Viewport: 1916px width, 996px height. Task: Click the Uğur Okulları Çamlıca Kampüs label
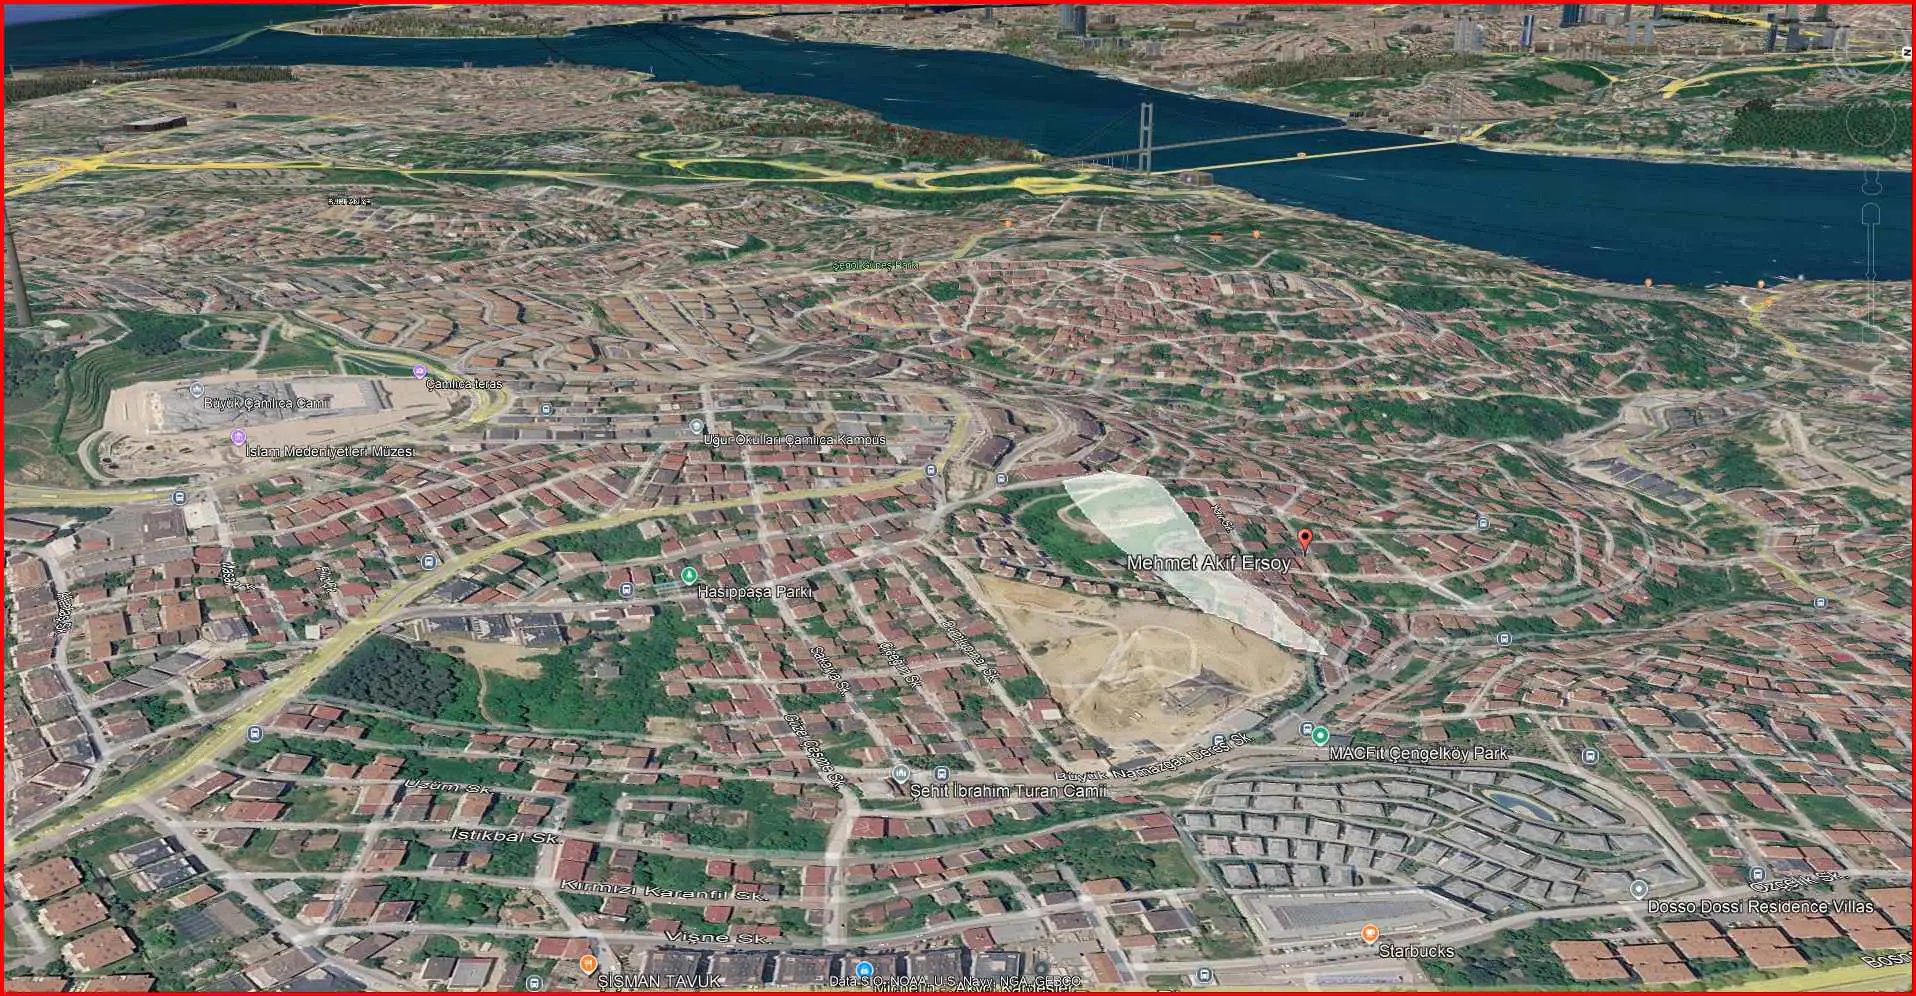point(794,440)
